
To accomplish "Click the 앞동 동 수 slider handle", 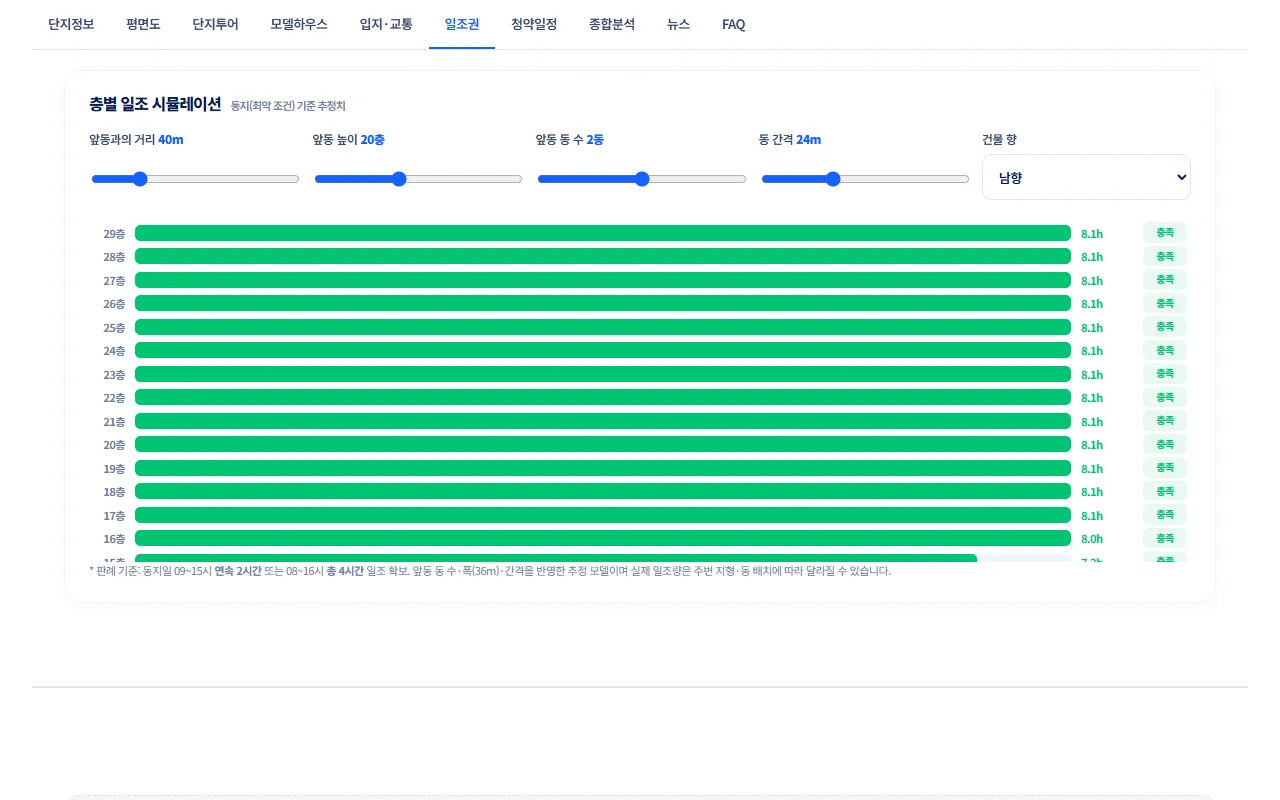I will [x=642, y=179].
